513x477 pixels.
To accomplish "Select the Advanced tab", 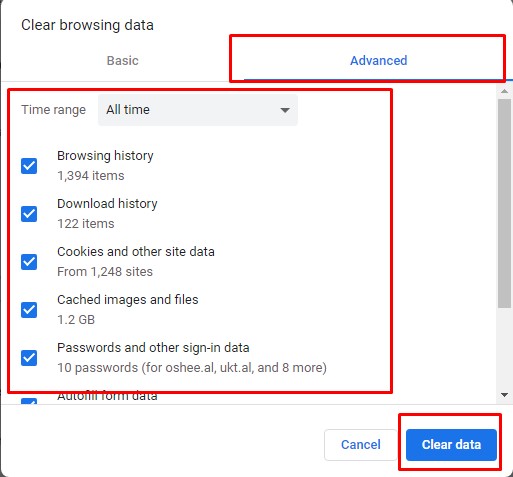I will 378,61.
